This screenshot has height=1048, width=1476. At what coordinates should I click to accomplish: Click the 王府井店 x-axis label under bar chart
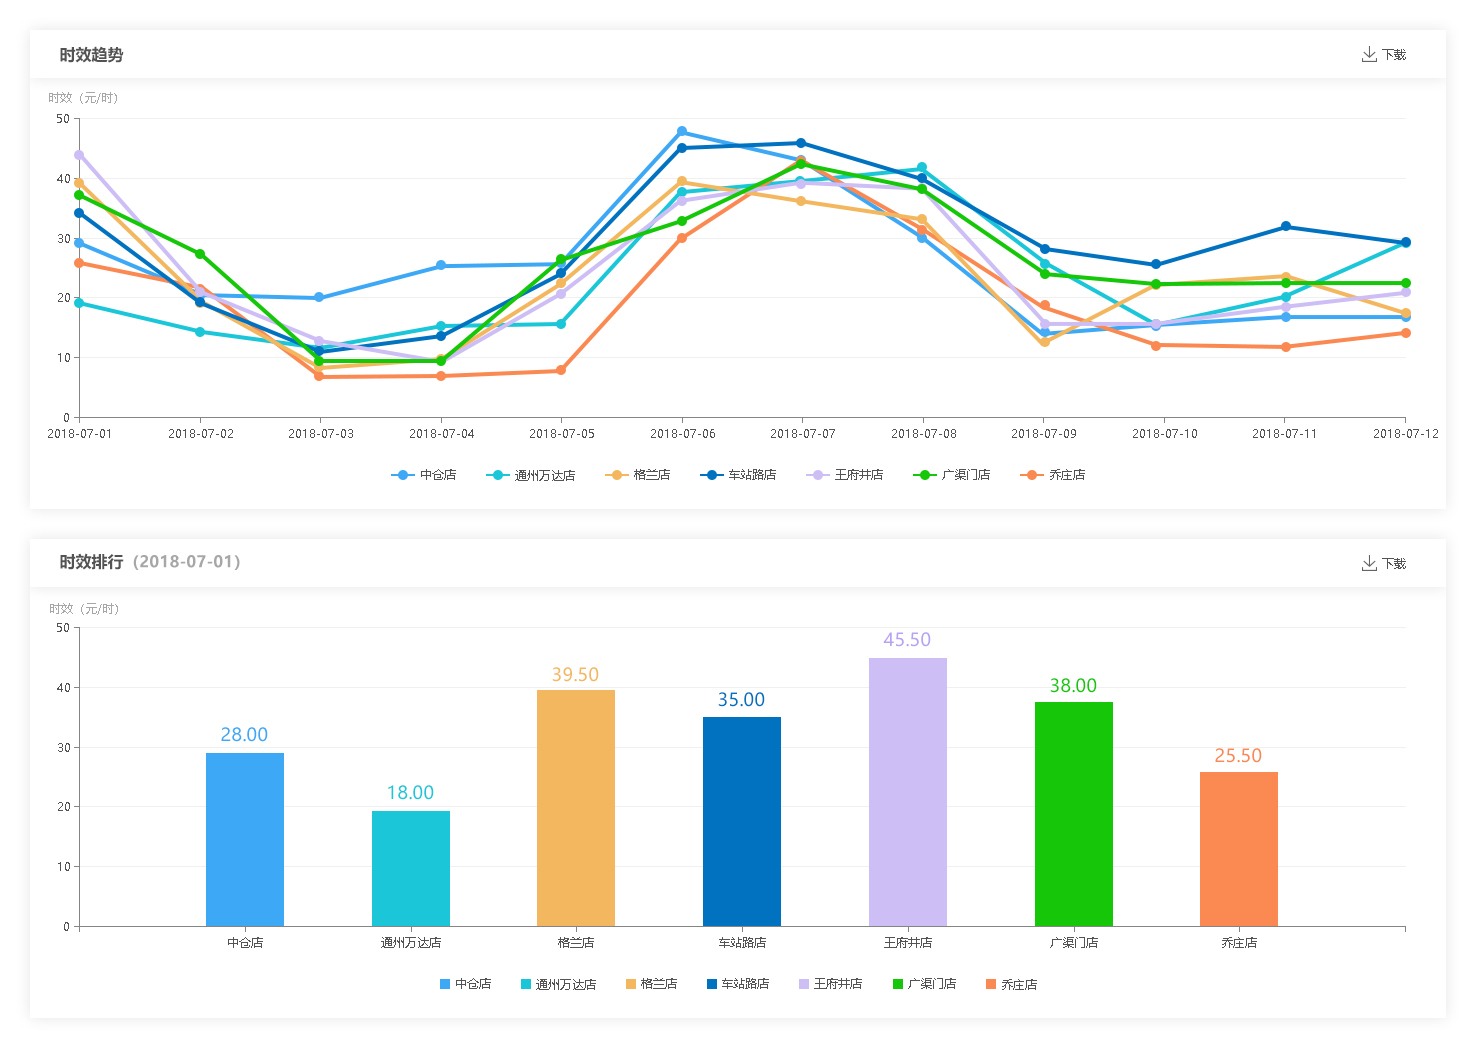coord(908,943)
